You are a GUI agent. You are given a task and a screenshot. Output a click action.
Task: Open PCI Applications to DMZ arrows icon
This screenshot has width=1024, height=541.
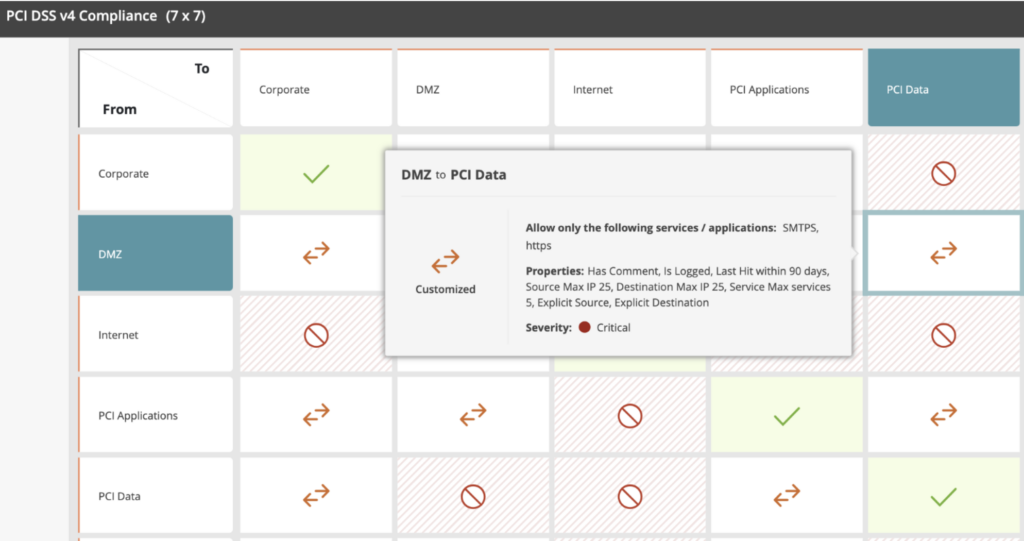(x=473, y=415)
